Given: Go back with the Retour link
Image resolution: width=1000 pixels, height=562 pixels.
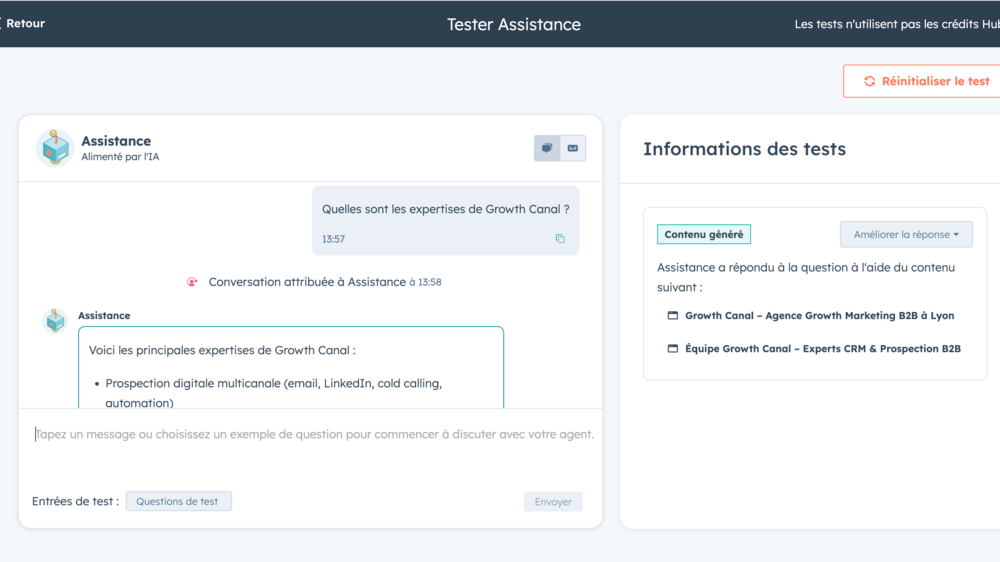Looking at the screenshot, I should pos(23,24).
